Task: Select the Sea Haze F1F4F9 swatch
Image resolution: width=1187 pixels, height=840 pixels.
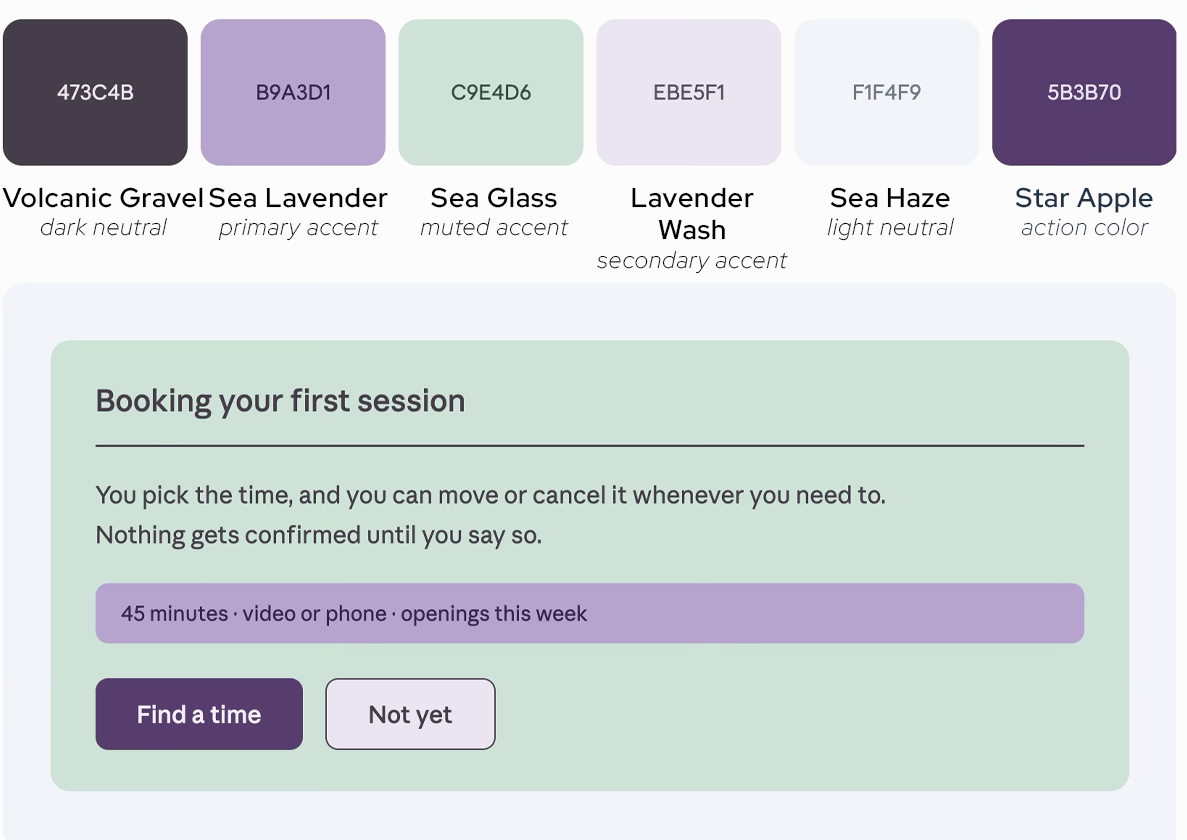Action: [886, 92]
